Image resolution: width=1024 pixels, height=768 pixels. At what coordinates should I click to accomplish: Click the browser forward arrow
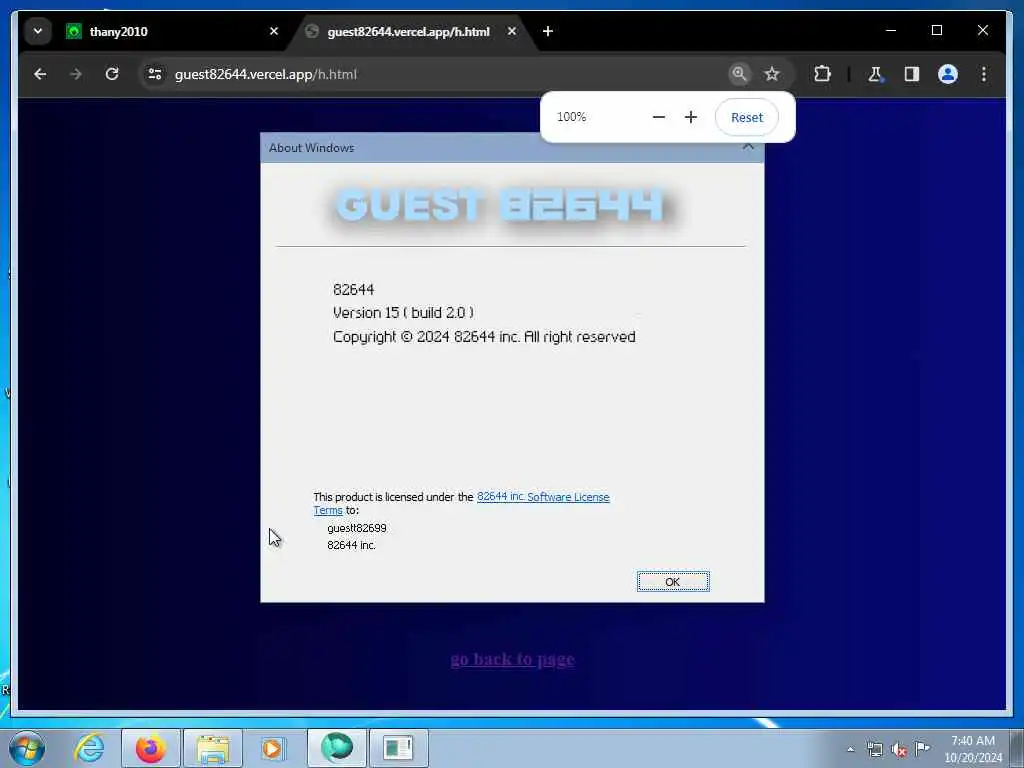pos(76,74)
